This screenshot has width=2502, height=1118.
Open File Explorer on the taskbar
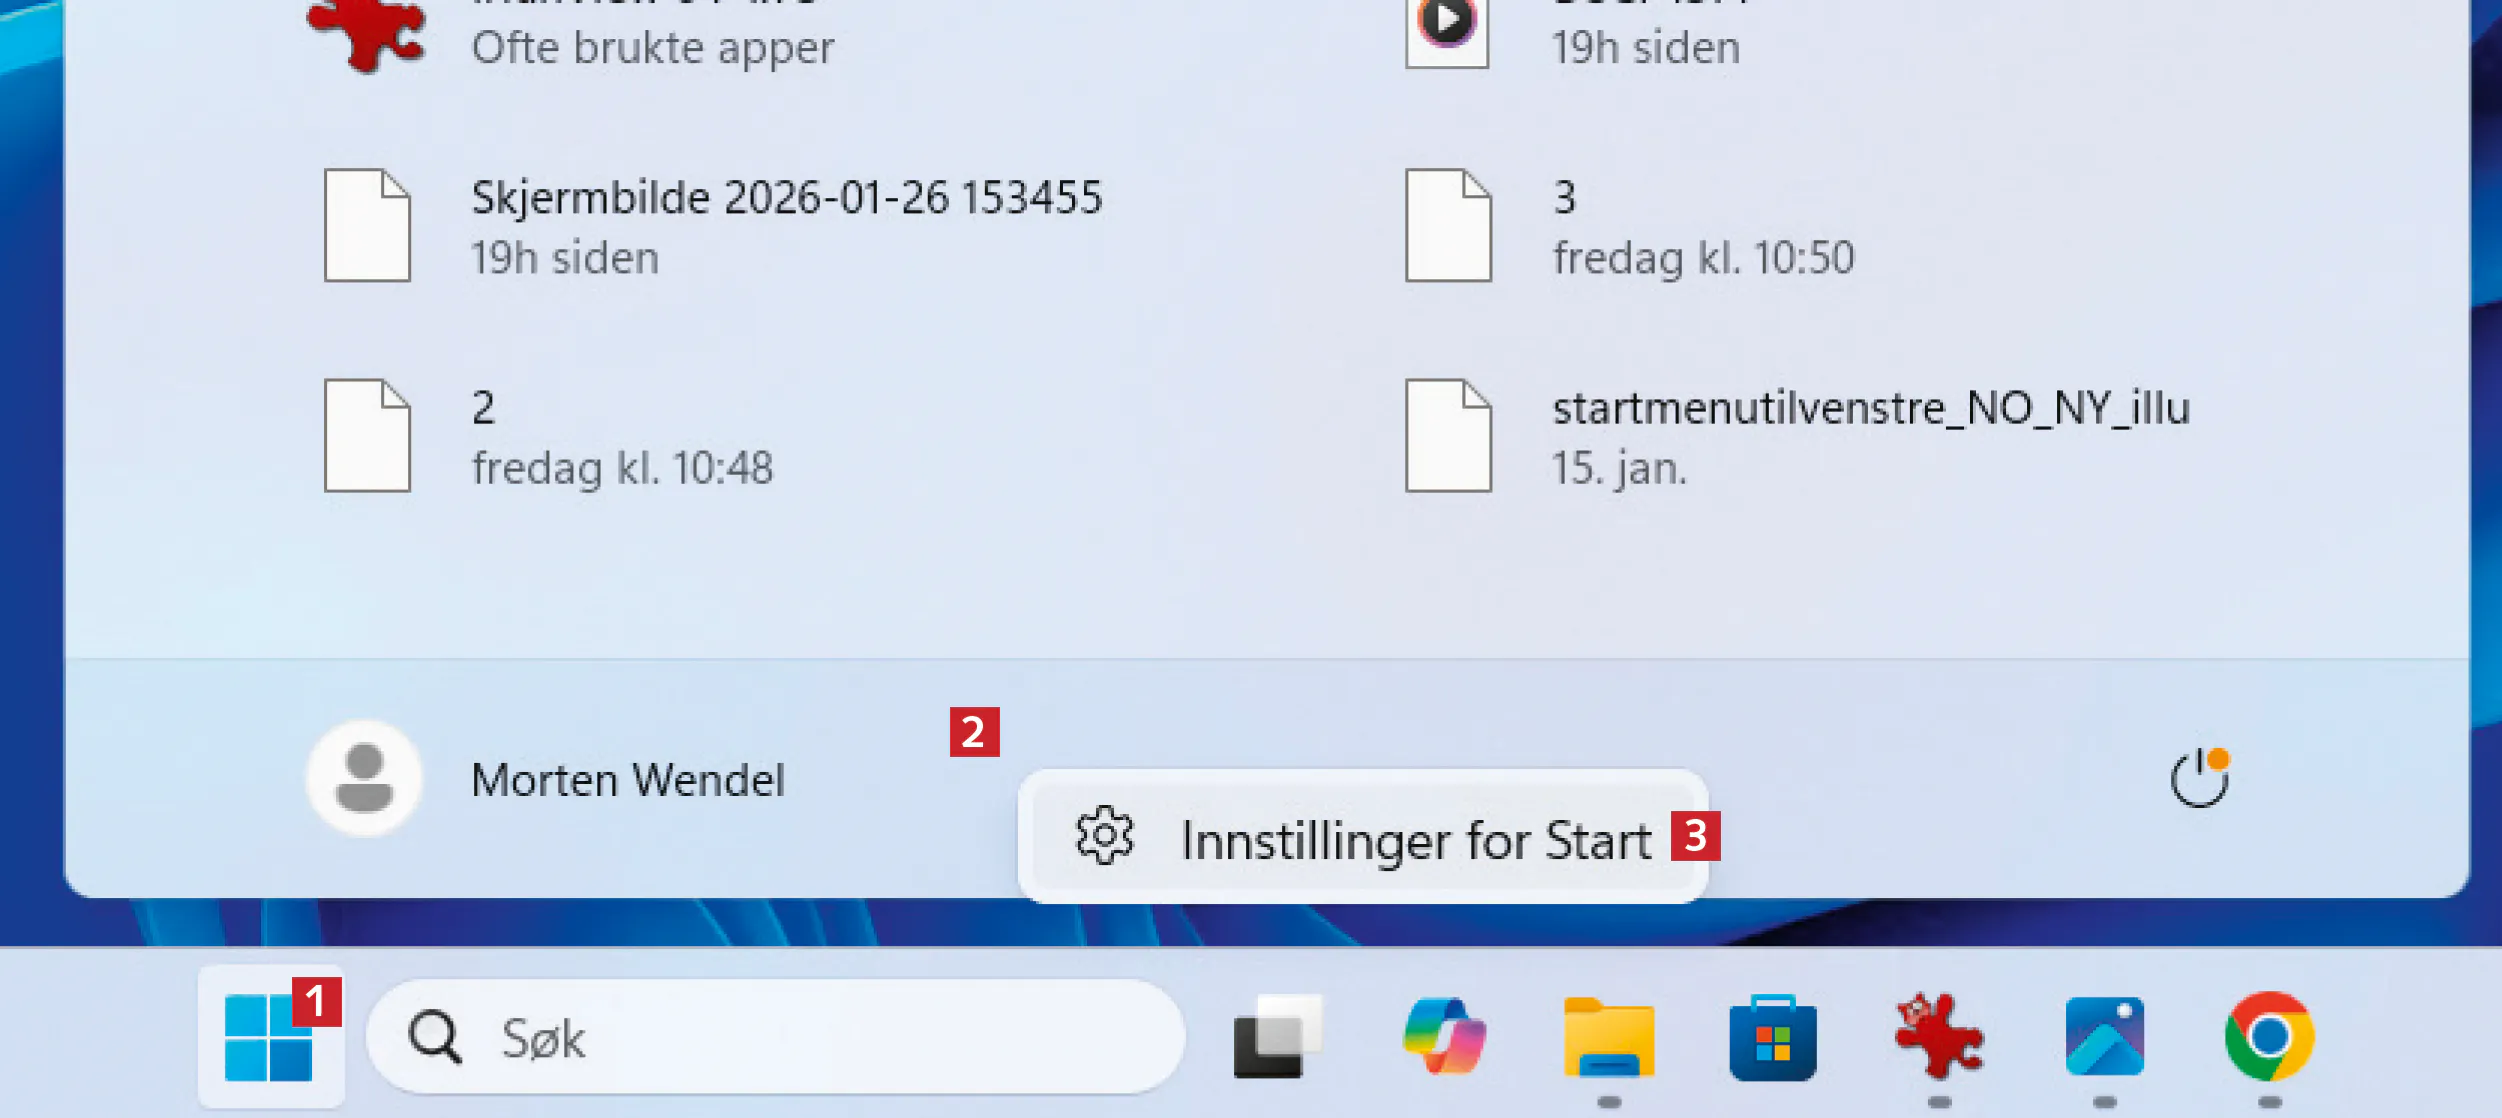click(1608, 1037)
